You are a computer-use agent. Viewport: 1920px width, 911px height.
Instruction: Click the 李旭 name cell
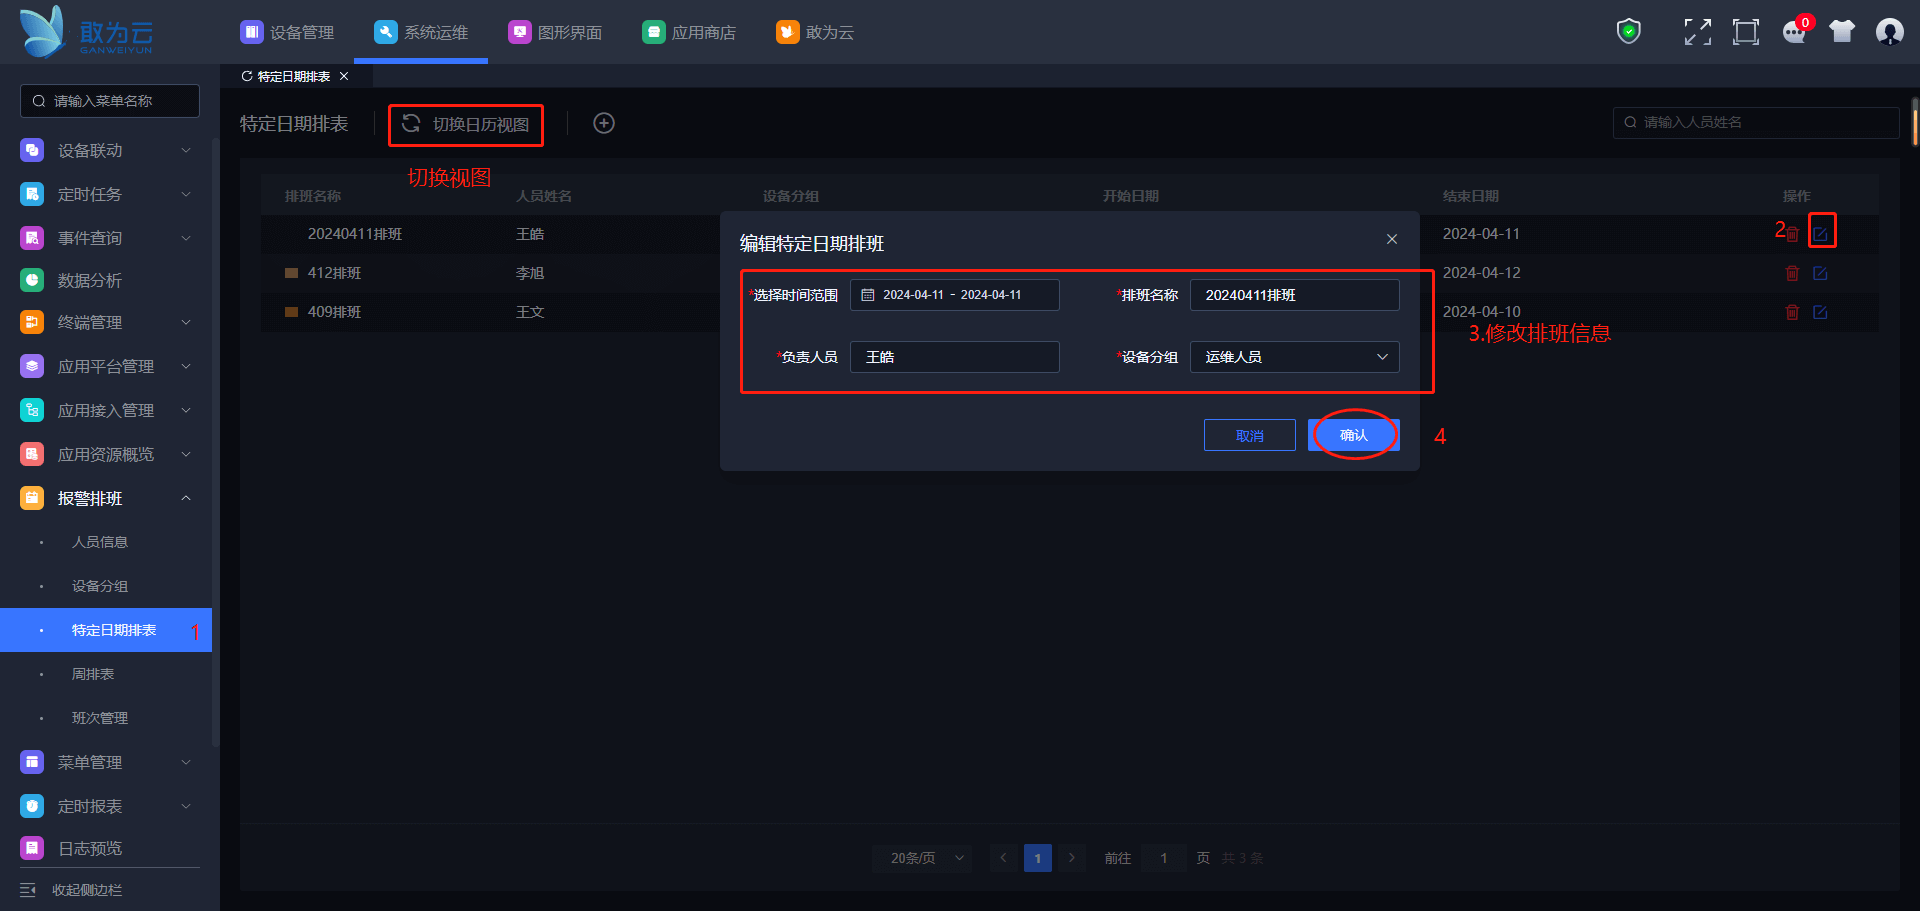(530, 273)
